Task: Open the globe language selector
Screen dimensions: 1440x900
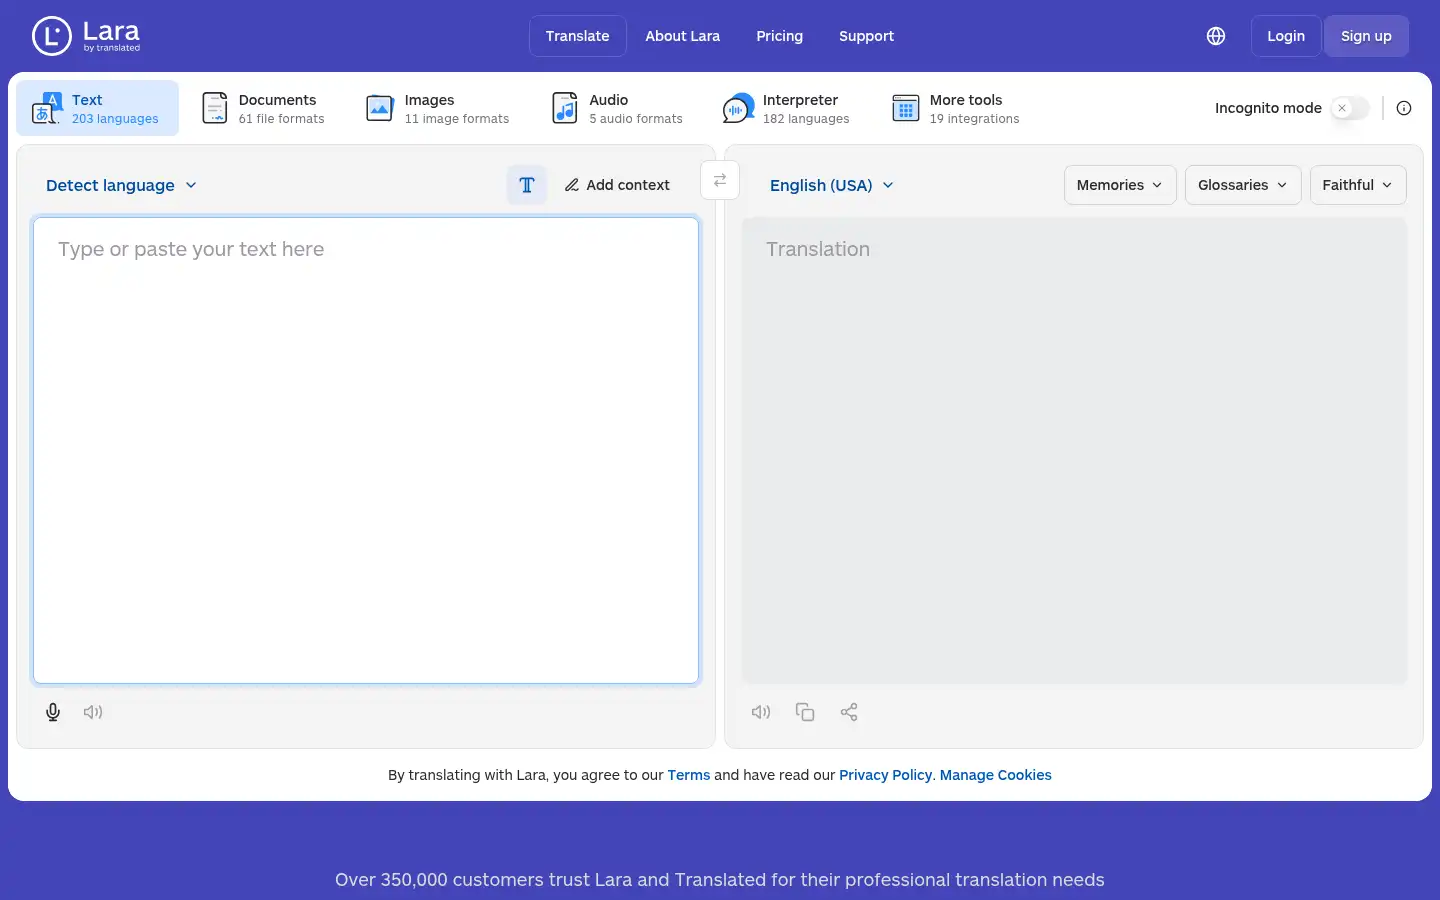Action: pyautogui.click(x=1216, y=36)
